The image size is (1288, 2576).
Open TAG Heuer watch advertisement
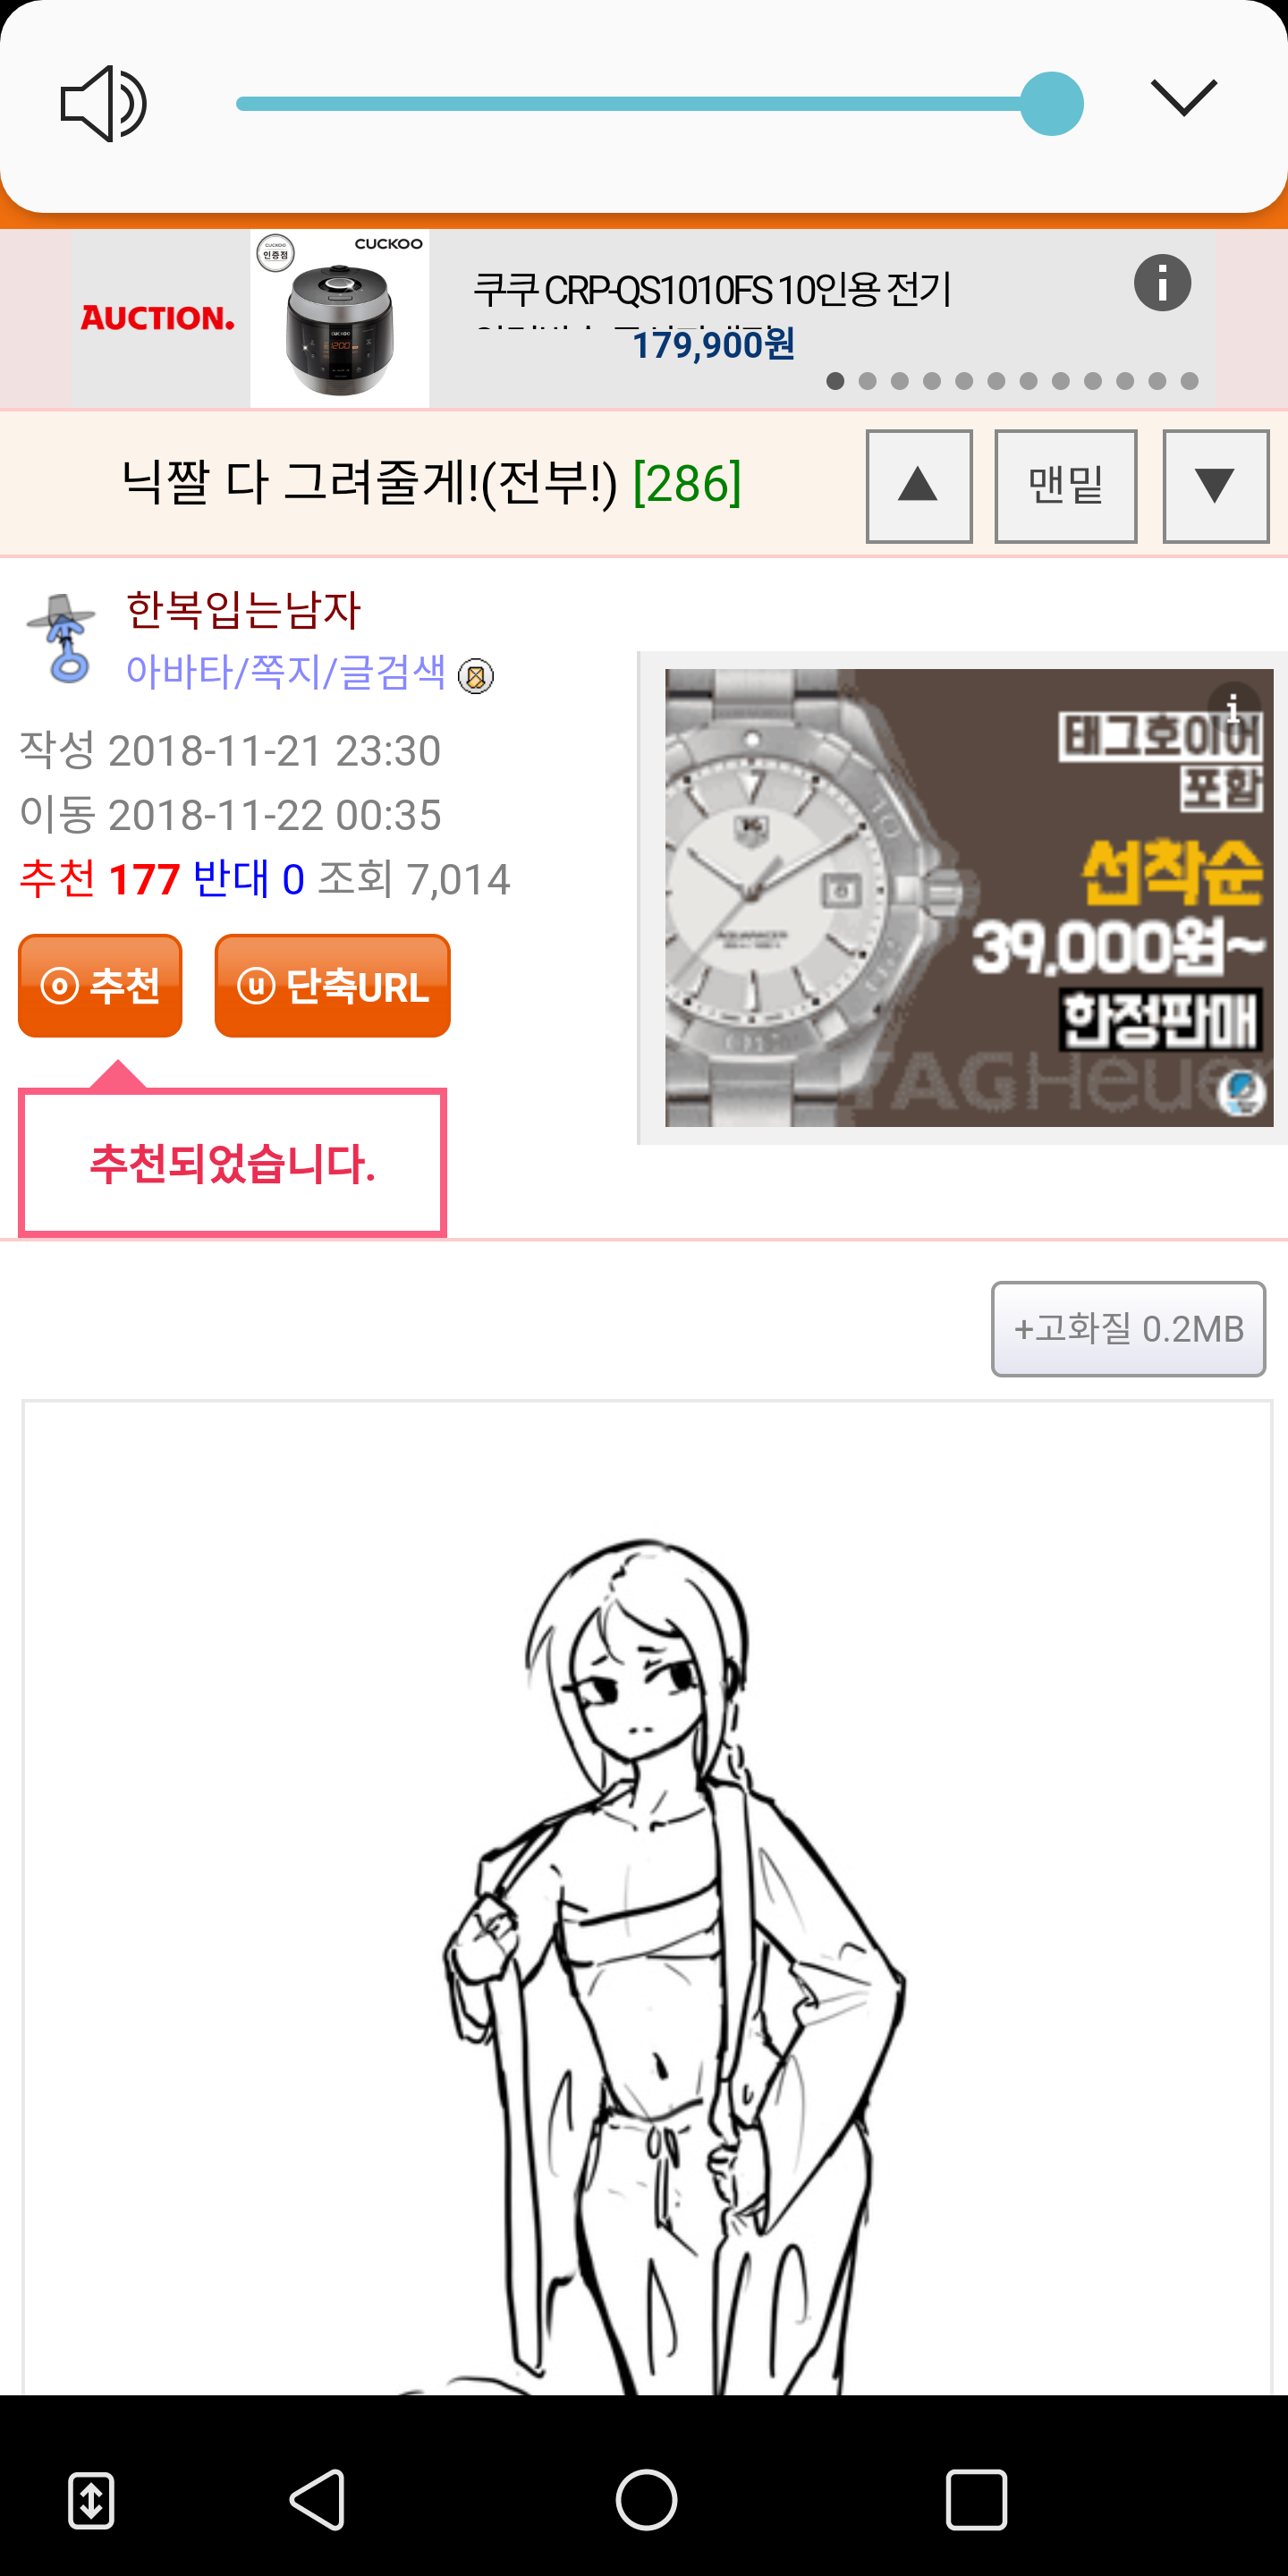968,898
